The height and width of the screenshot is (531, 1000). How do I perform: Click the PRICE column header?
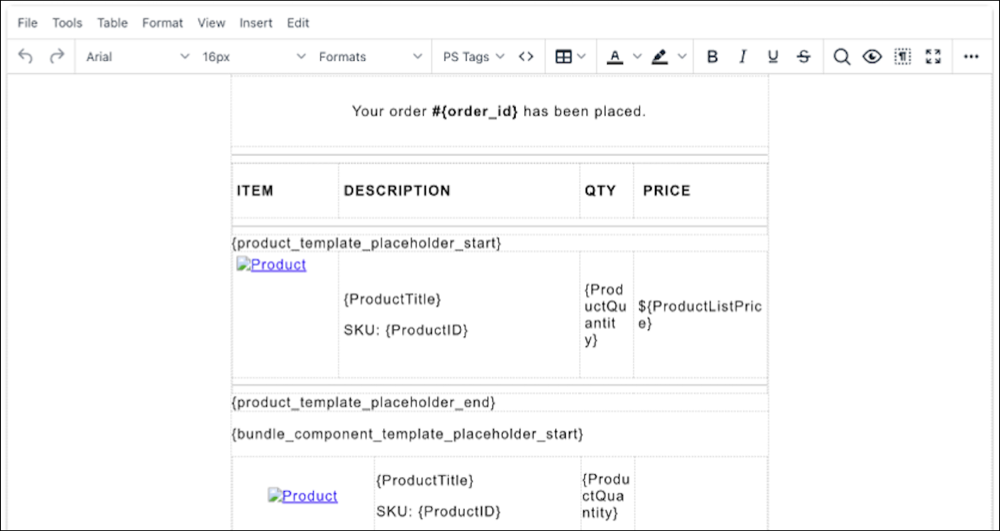(666, 191)
